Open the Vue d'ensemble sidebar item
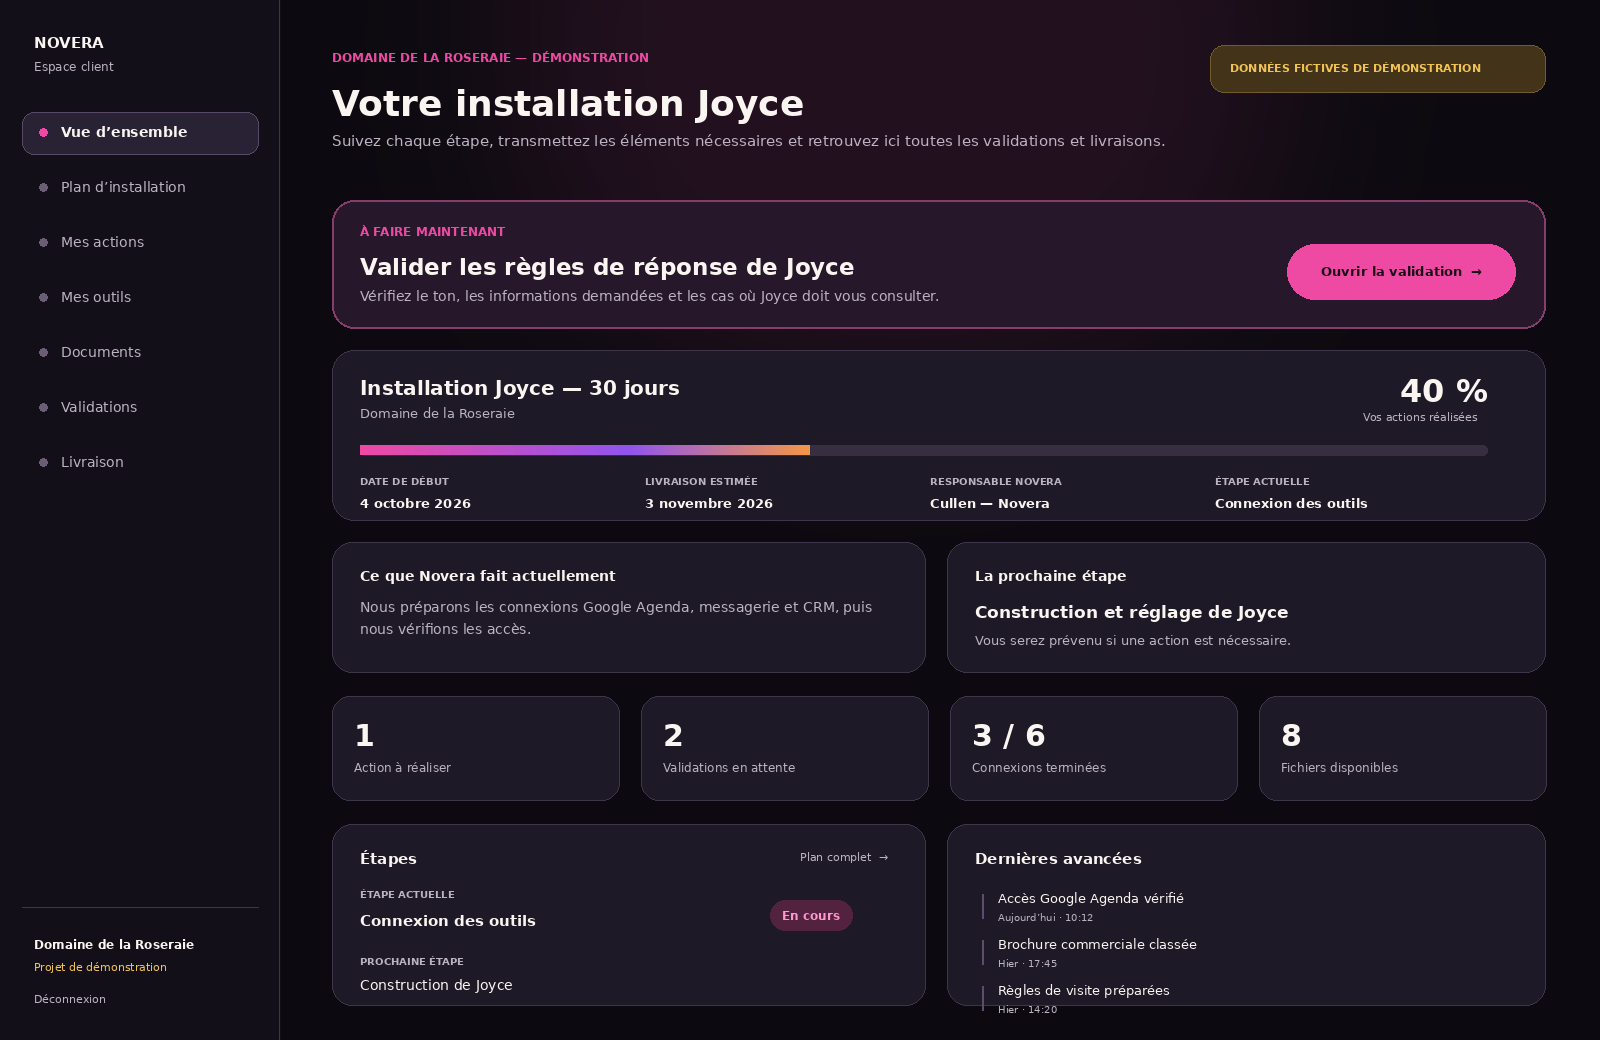The width and height of the screenshot is (1600, 1040). (x=140, y=133)
